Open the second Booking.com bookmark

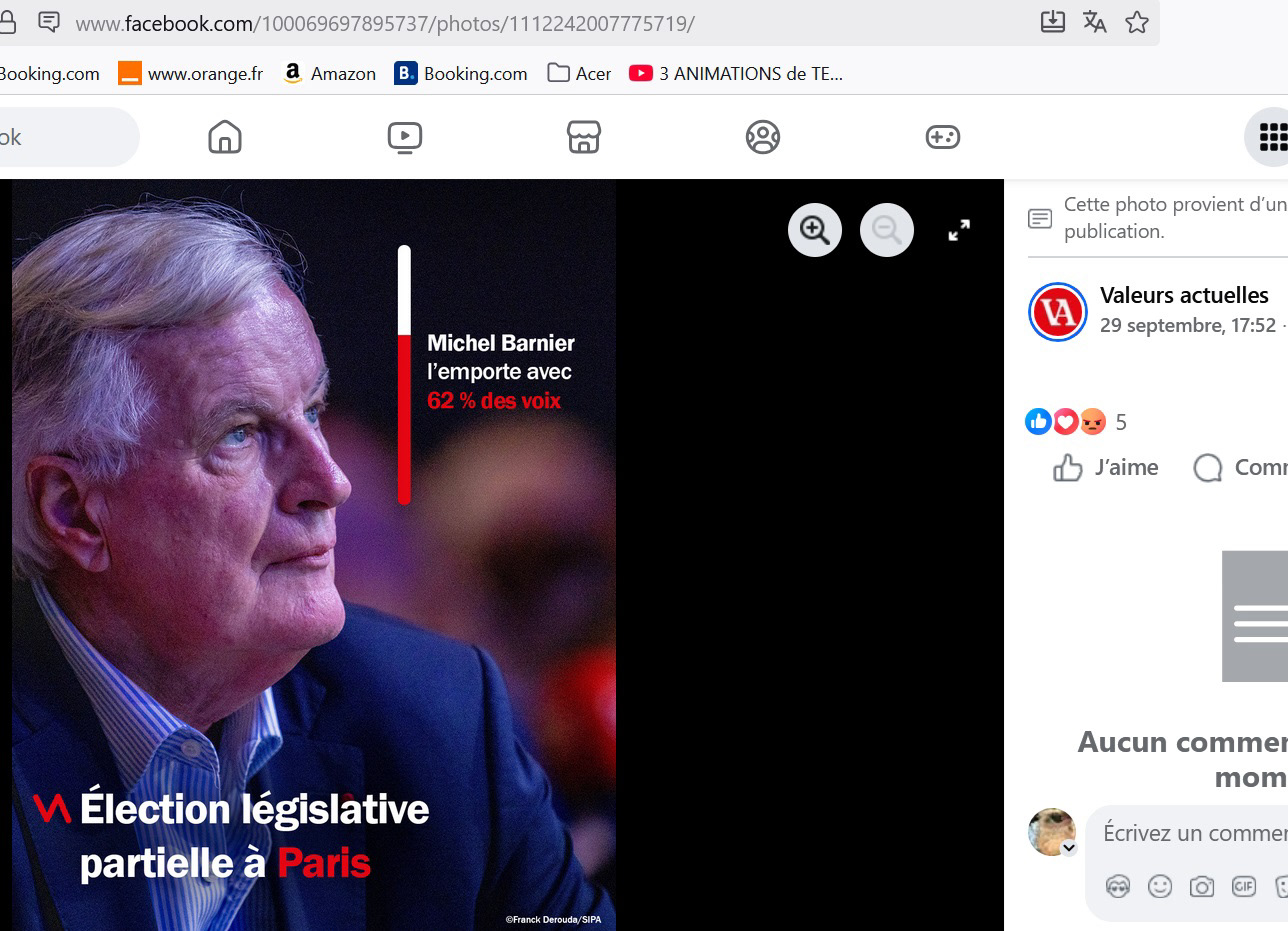click(461, 73)
